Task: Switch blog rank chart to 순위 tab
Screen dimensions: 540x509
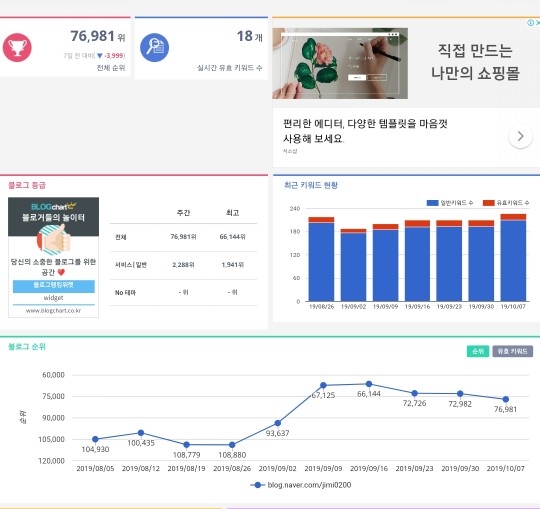Action: [x=478, y=351]
